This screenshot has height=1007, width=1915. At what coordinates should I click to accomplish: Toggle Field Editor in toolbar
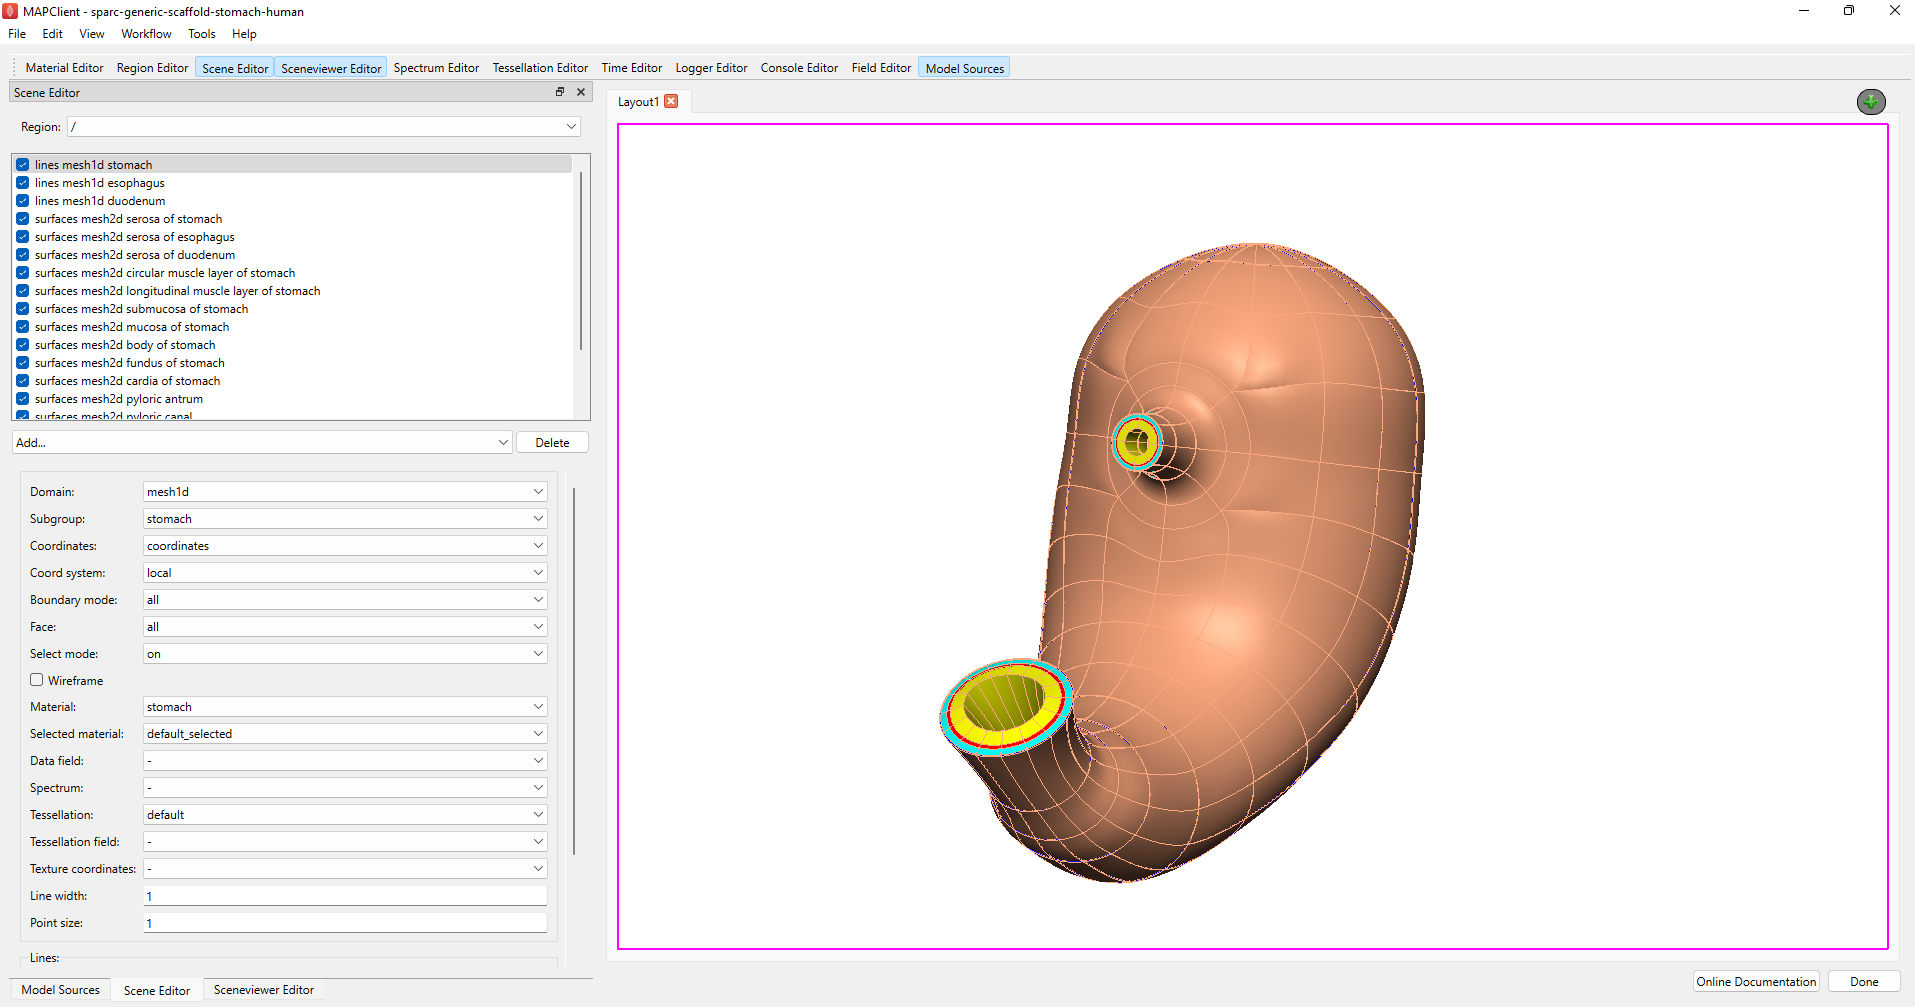pyautogui.click(x=881, y=68)
